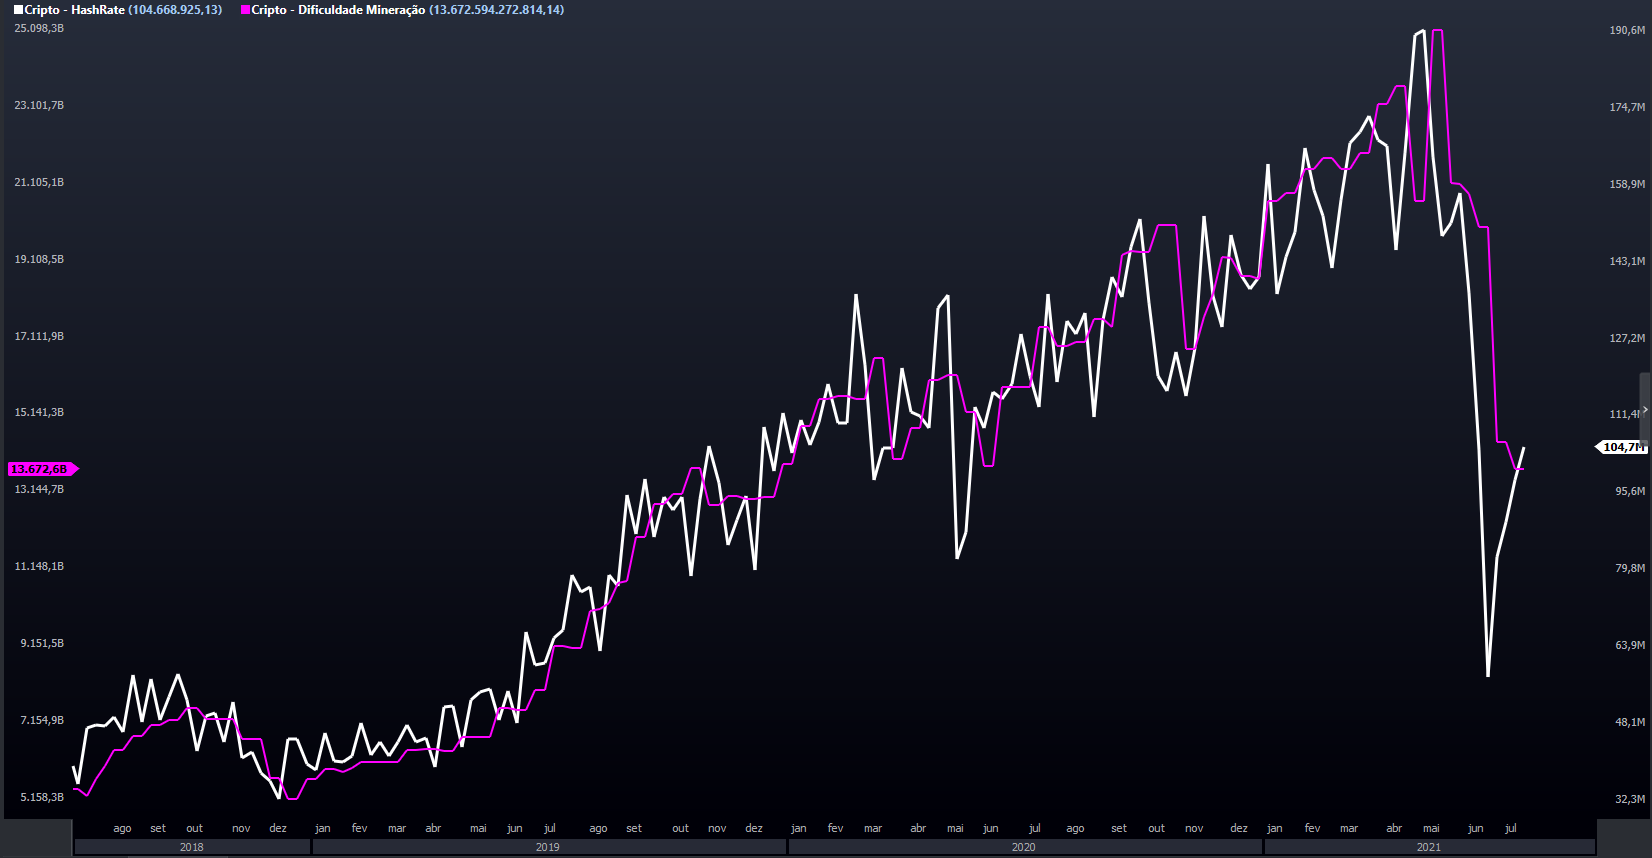Select the 'Cripto - Dificuldade Mineração' legend label
The image size is (1652, 858).
pos(338,10)
